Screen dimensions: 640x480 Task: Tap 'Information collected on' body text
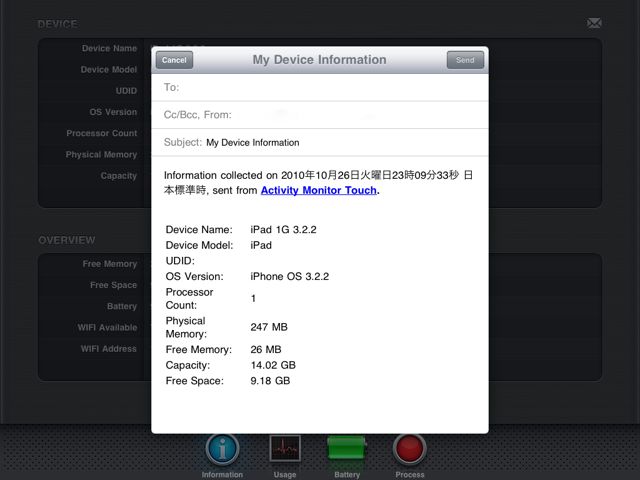click(x=221, y=175)
